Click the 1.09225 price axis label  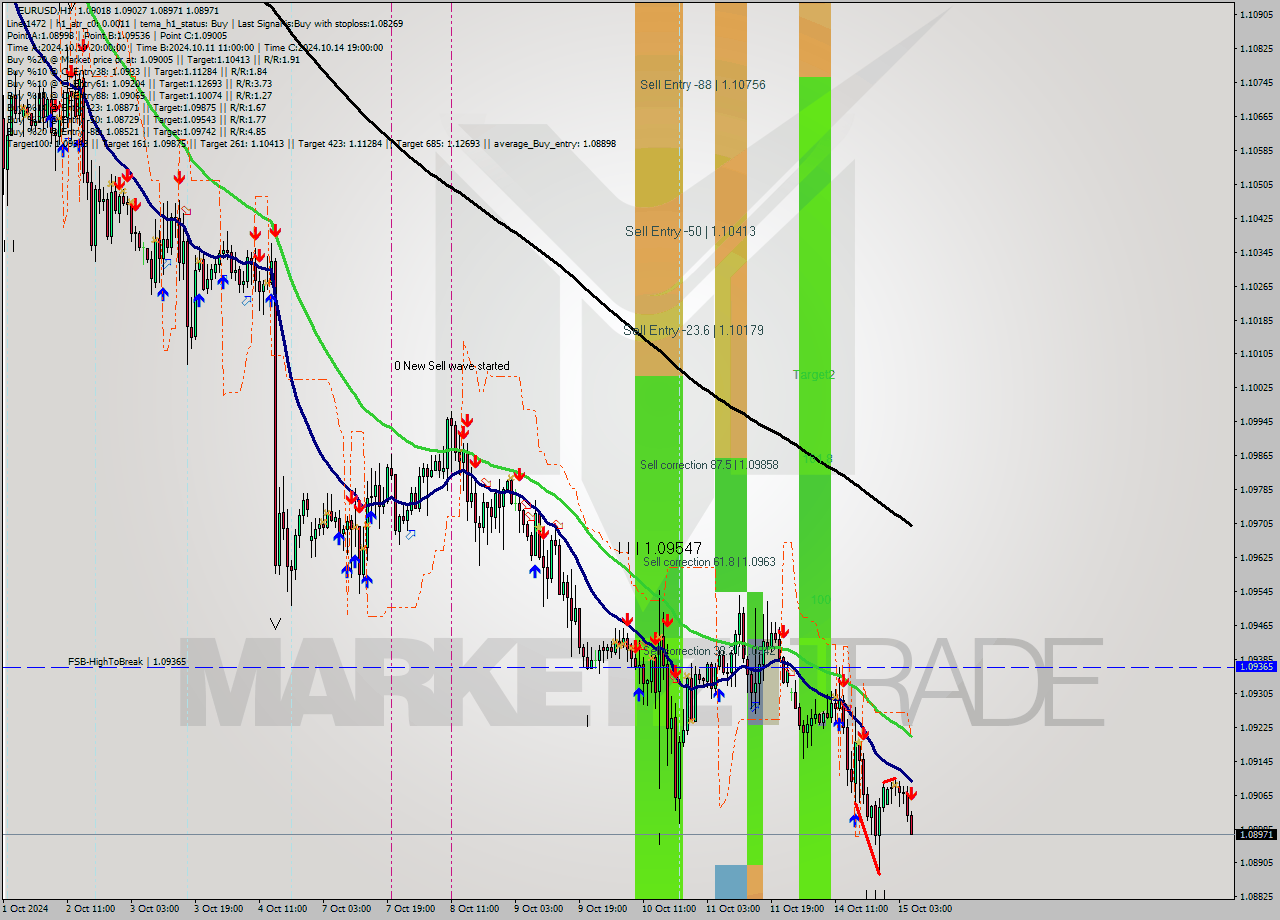[x=1256, y=727]
